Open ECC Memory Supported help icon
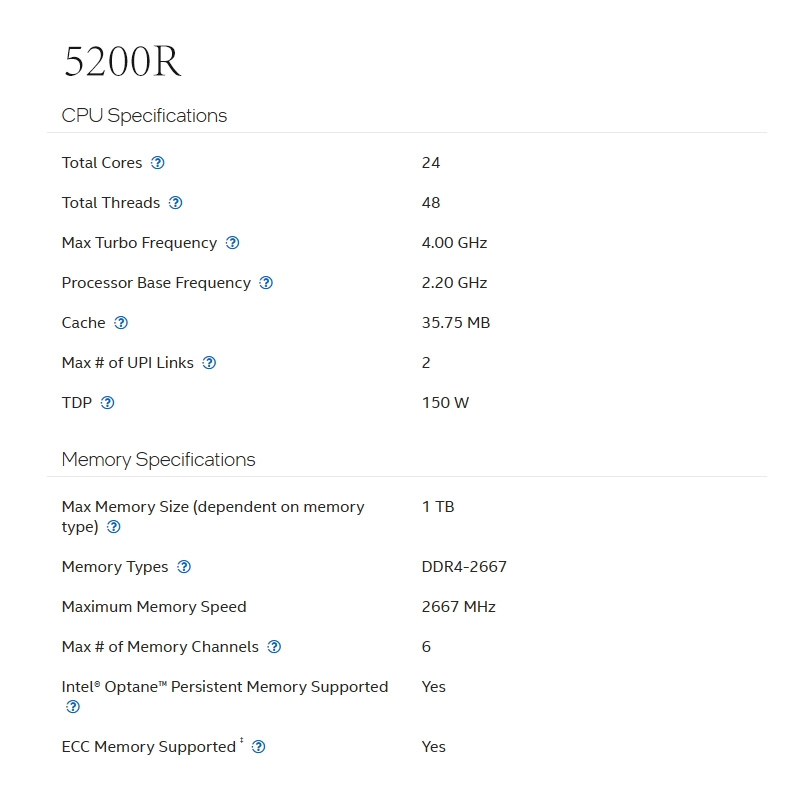The height and width of the screenshot is (800, 800). pos(259,747)
